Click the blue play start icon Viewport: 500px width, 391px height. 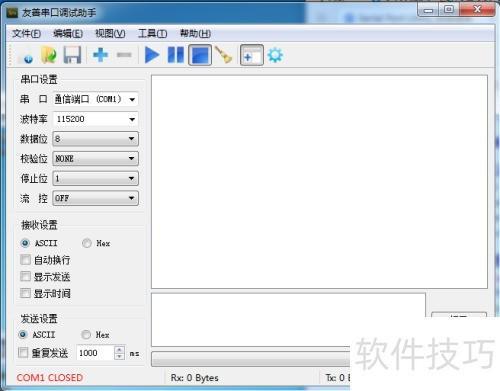(x=152, y=55)
